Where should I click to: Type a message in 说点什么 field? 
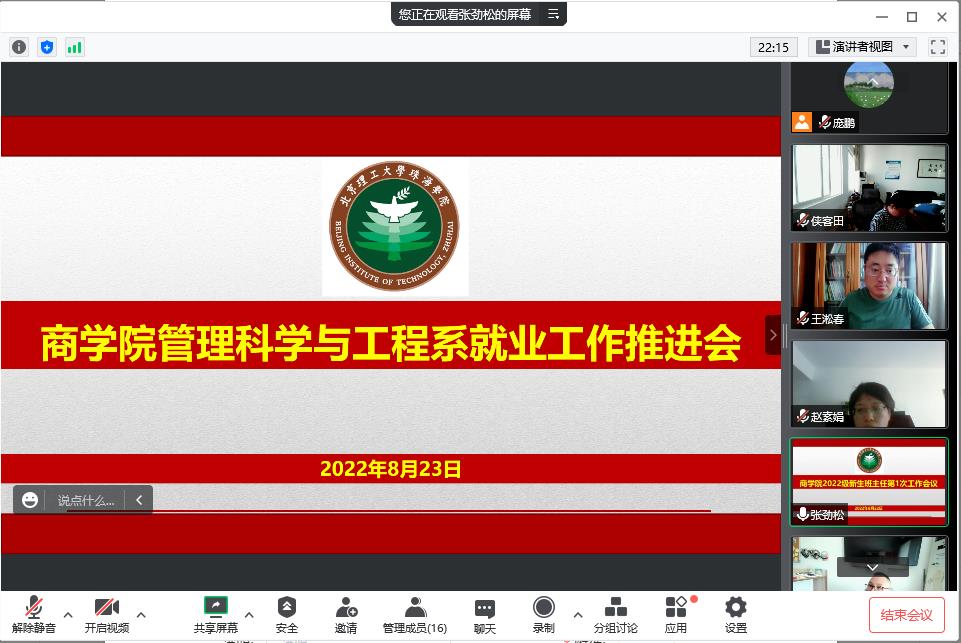point(86,500)
